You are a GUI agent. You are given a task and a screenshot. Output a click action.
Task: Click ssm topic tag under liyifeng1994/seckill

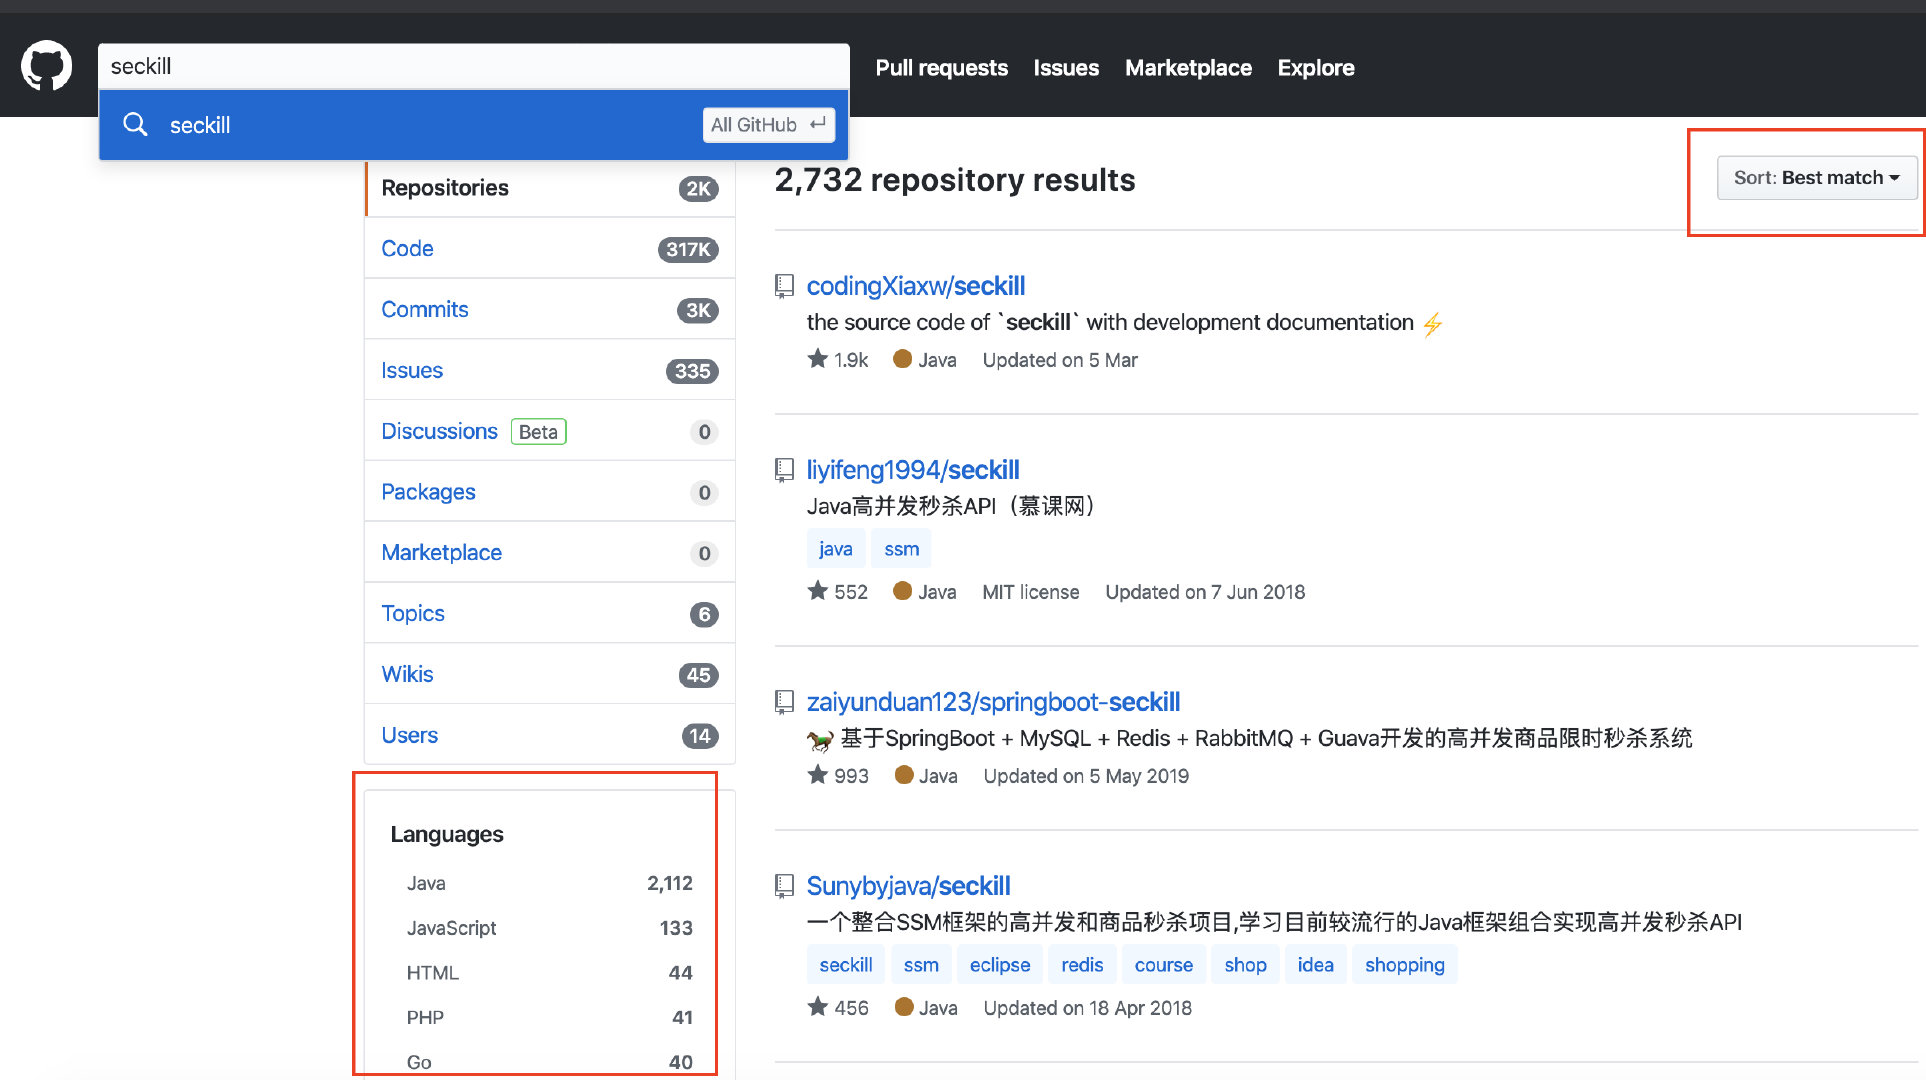pyautogui.click(x=901, y=549)
